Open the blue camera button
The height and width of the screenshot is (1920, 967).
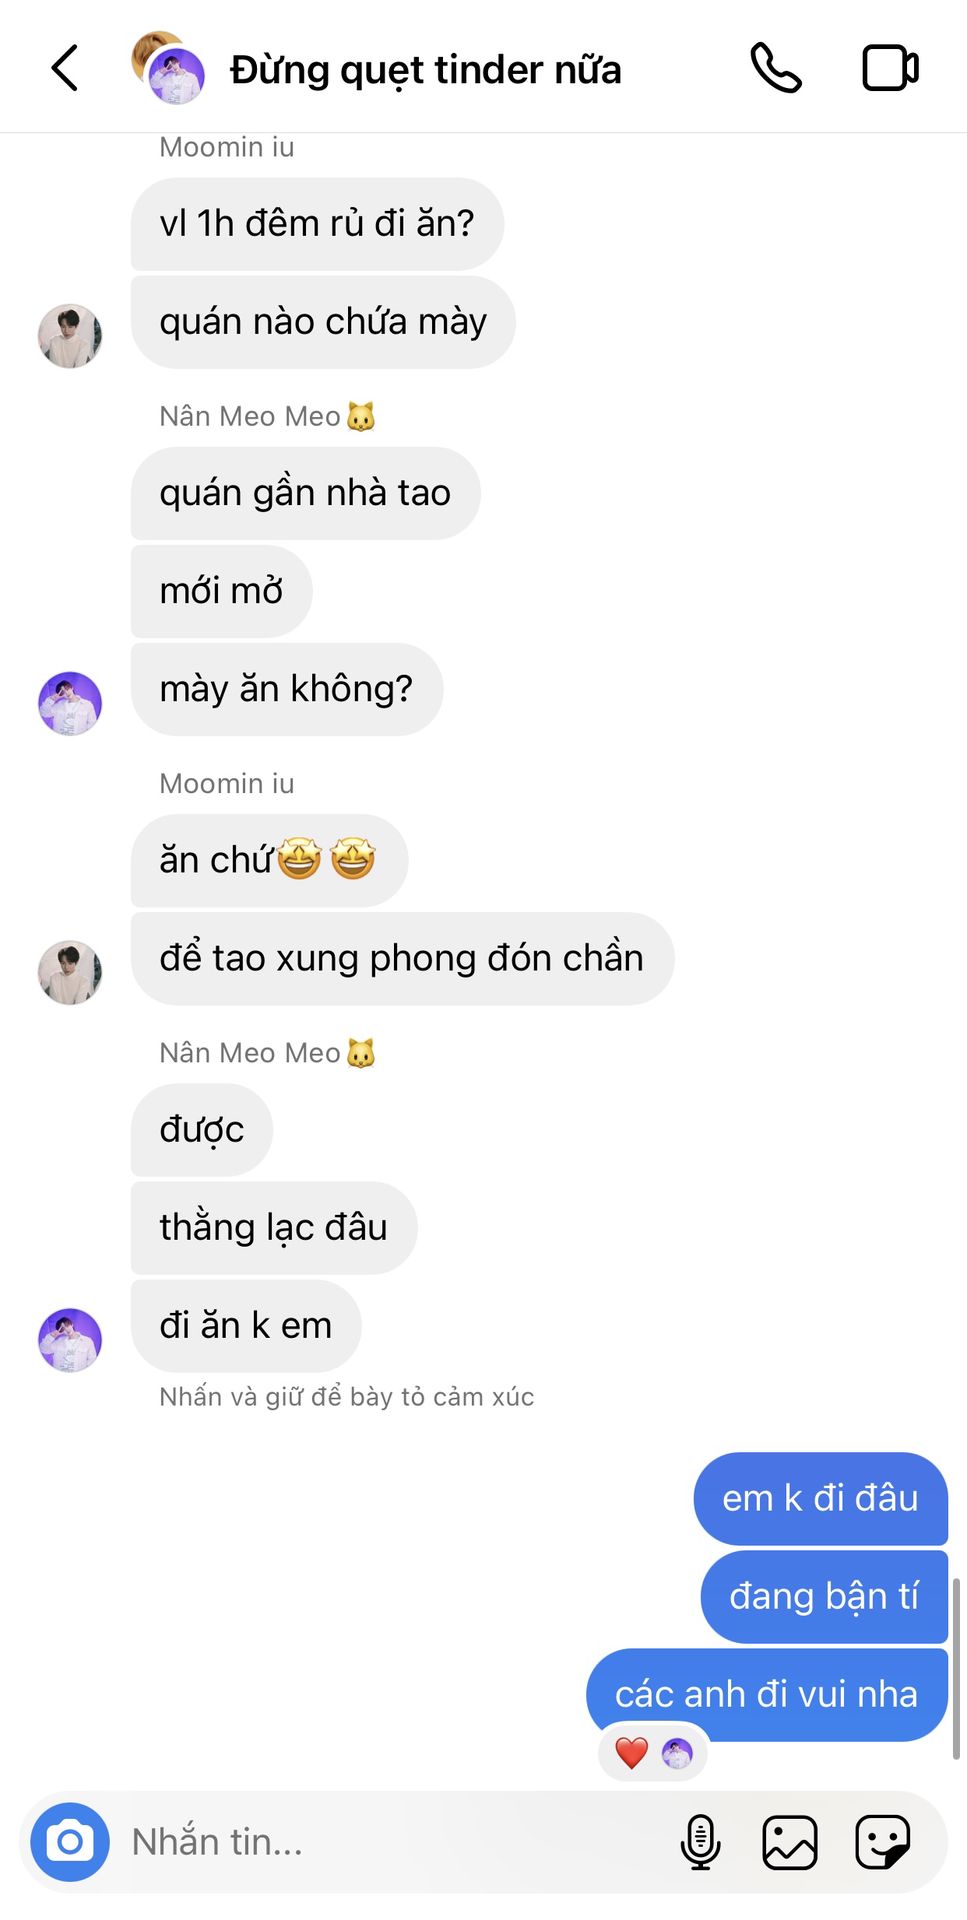[70, 1842]
